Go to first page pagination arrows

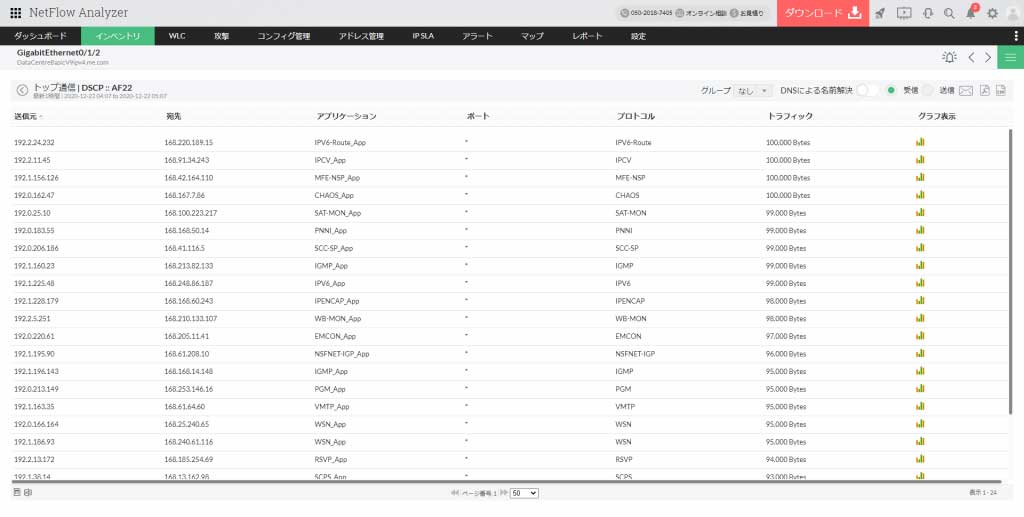click(x=455, y=493)
